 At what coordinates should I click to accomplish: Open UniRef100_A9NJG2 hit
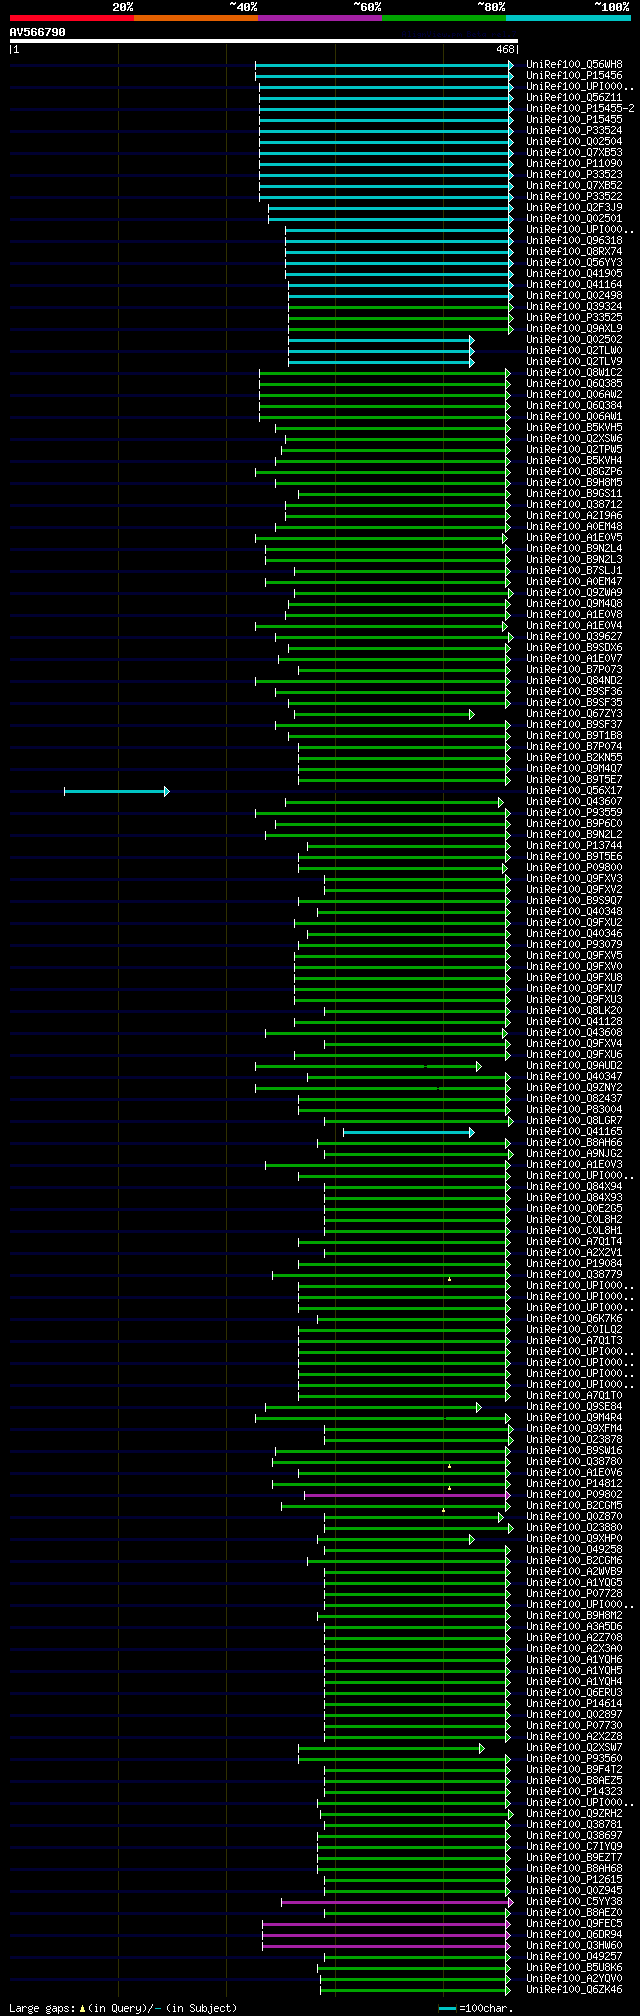[574, 1153]
